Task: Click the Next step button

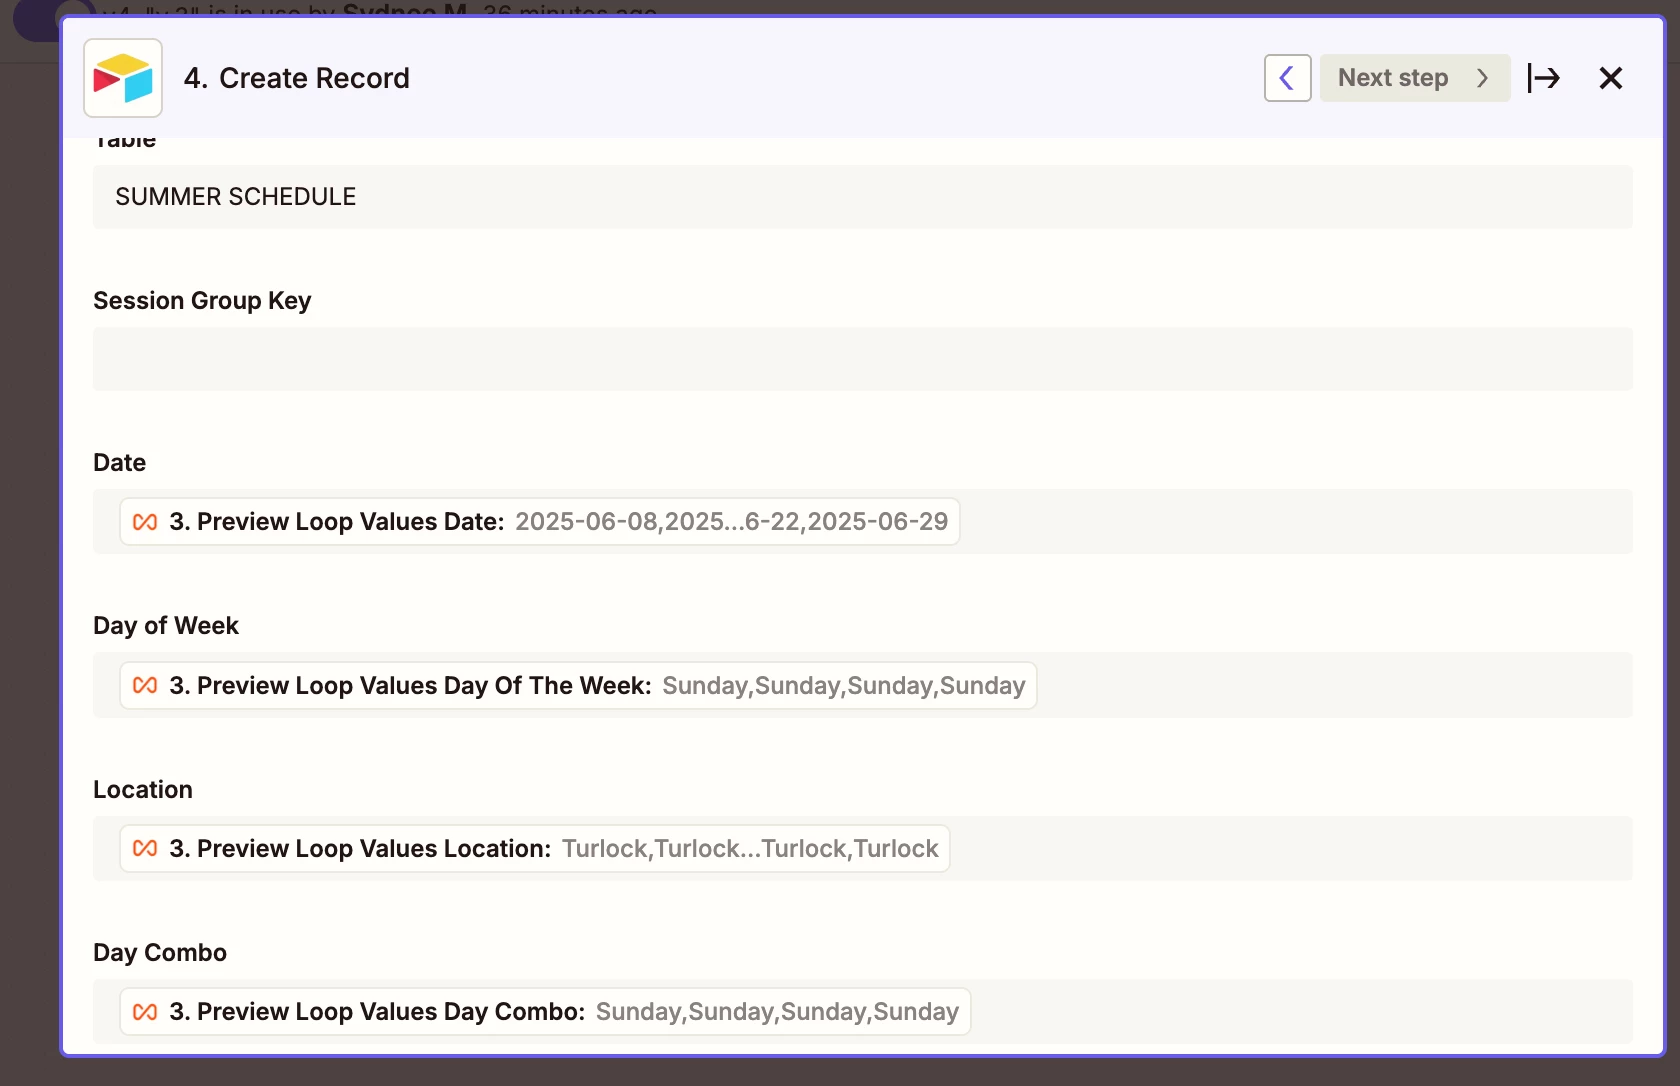Action: click(x=1414, y=78)
